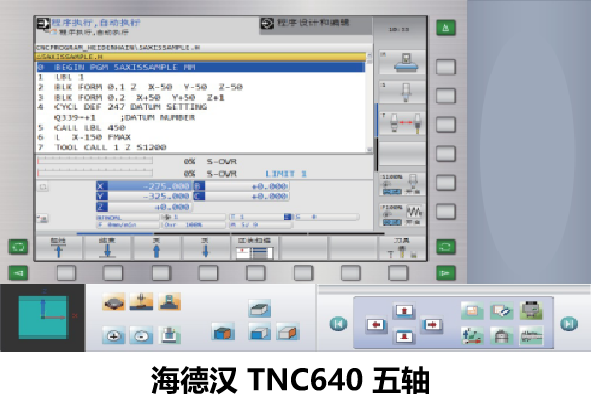Click the round teal previous-page button
The height and width of the screenshot is (405, 591).
(338, 324)
